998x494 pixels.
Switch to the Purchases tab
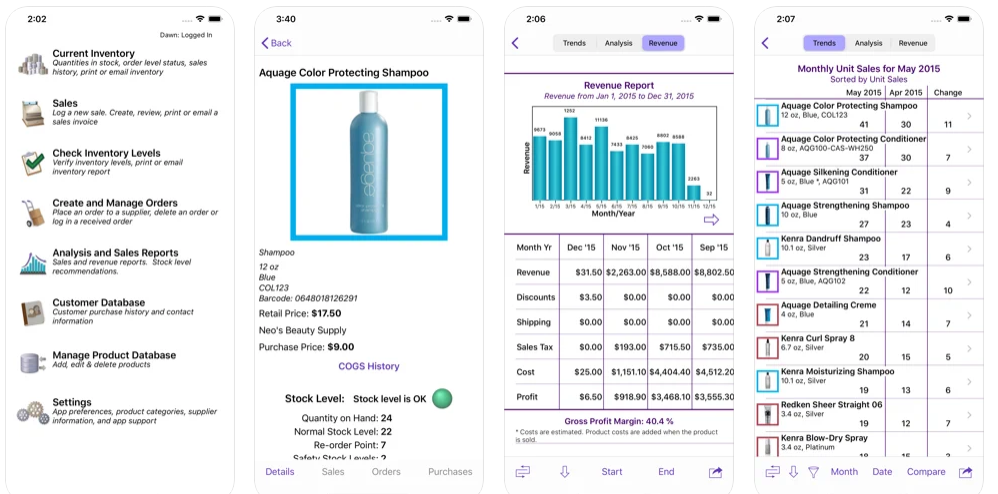[450, 472]
